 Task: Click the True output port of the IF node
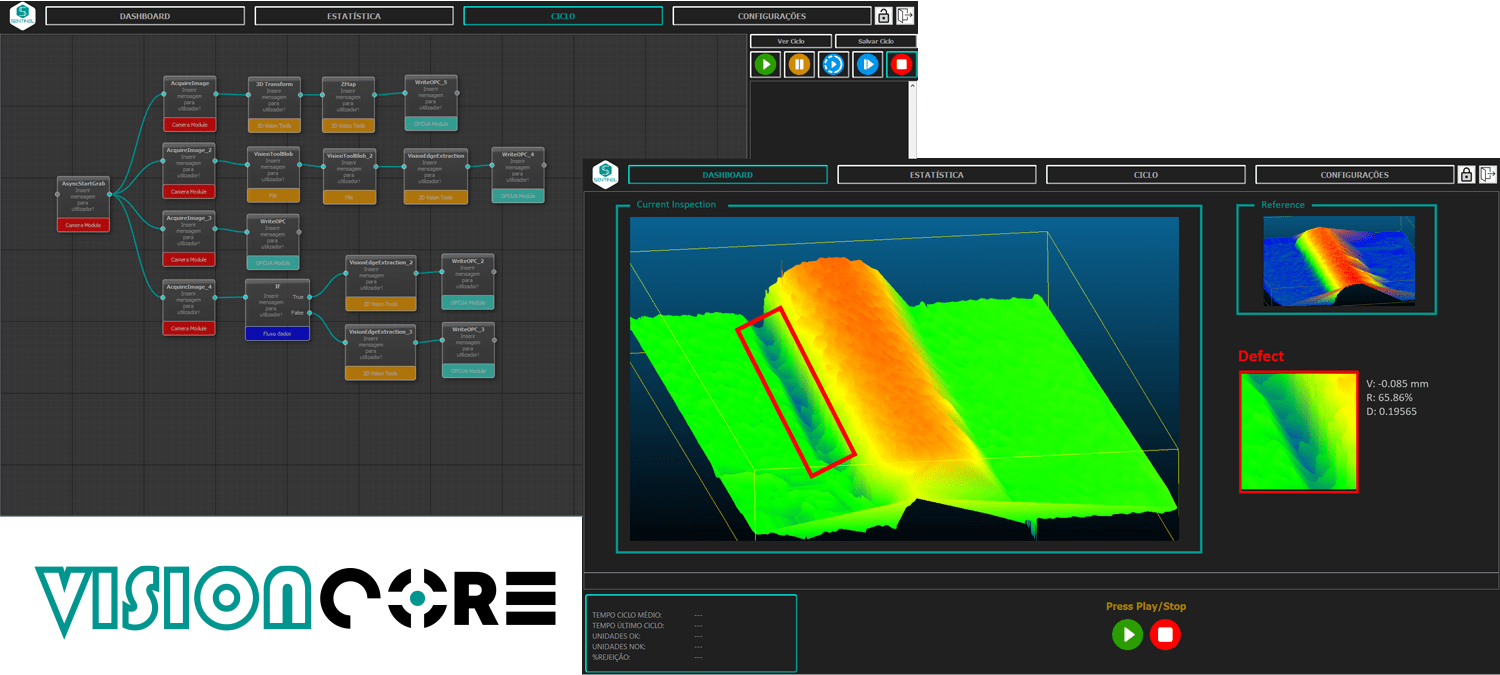pyautogui.click(x=311, y=297)
